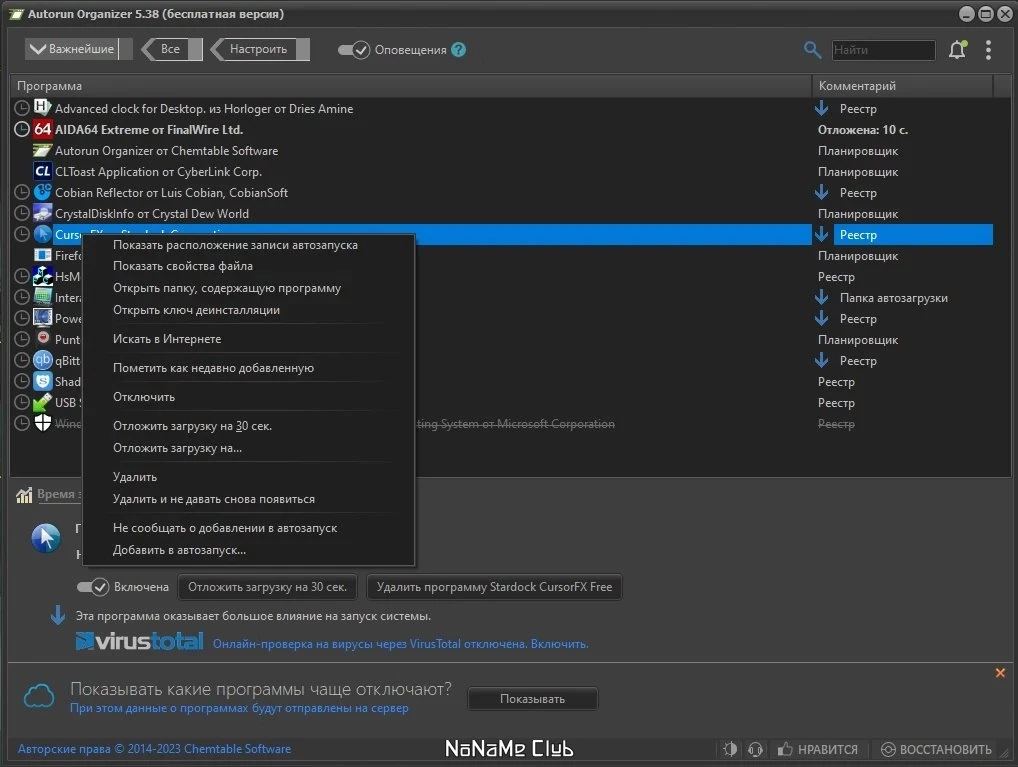Click the Cobian Reflector program icon
Image resolution: width=1018 pixels, height=767 pixels.
click(43, 192)
